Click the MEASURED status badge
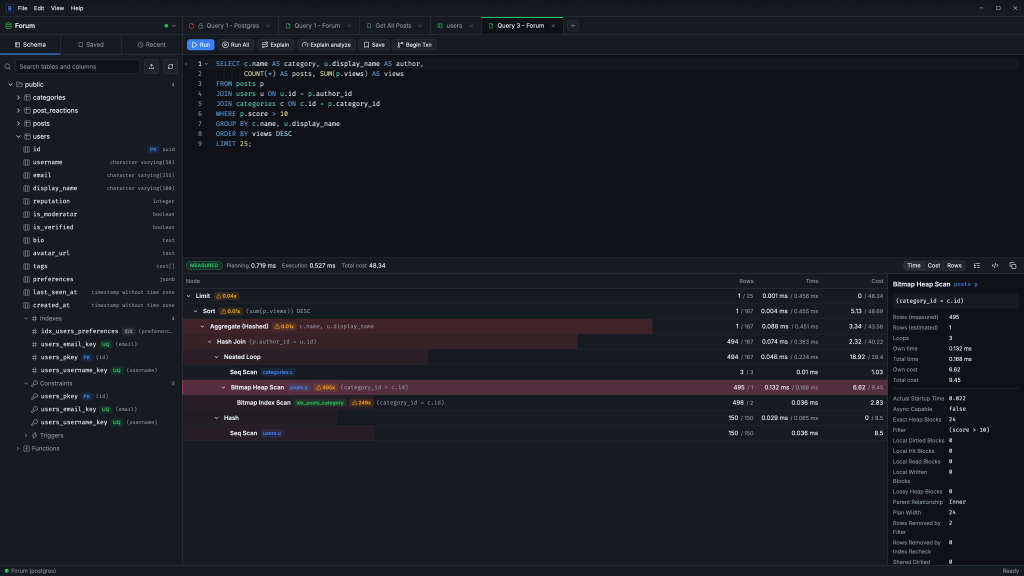The image size is (1024, 576). point(204,266)
